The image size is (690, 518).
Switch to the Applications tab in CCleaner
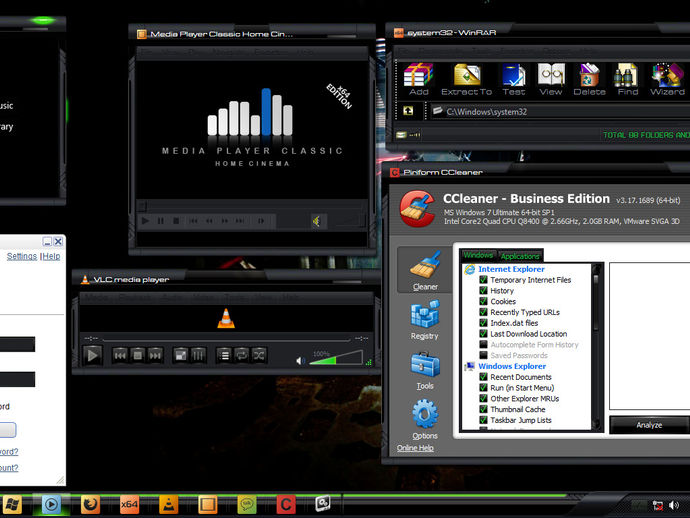pos(520,256)
